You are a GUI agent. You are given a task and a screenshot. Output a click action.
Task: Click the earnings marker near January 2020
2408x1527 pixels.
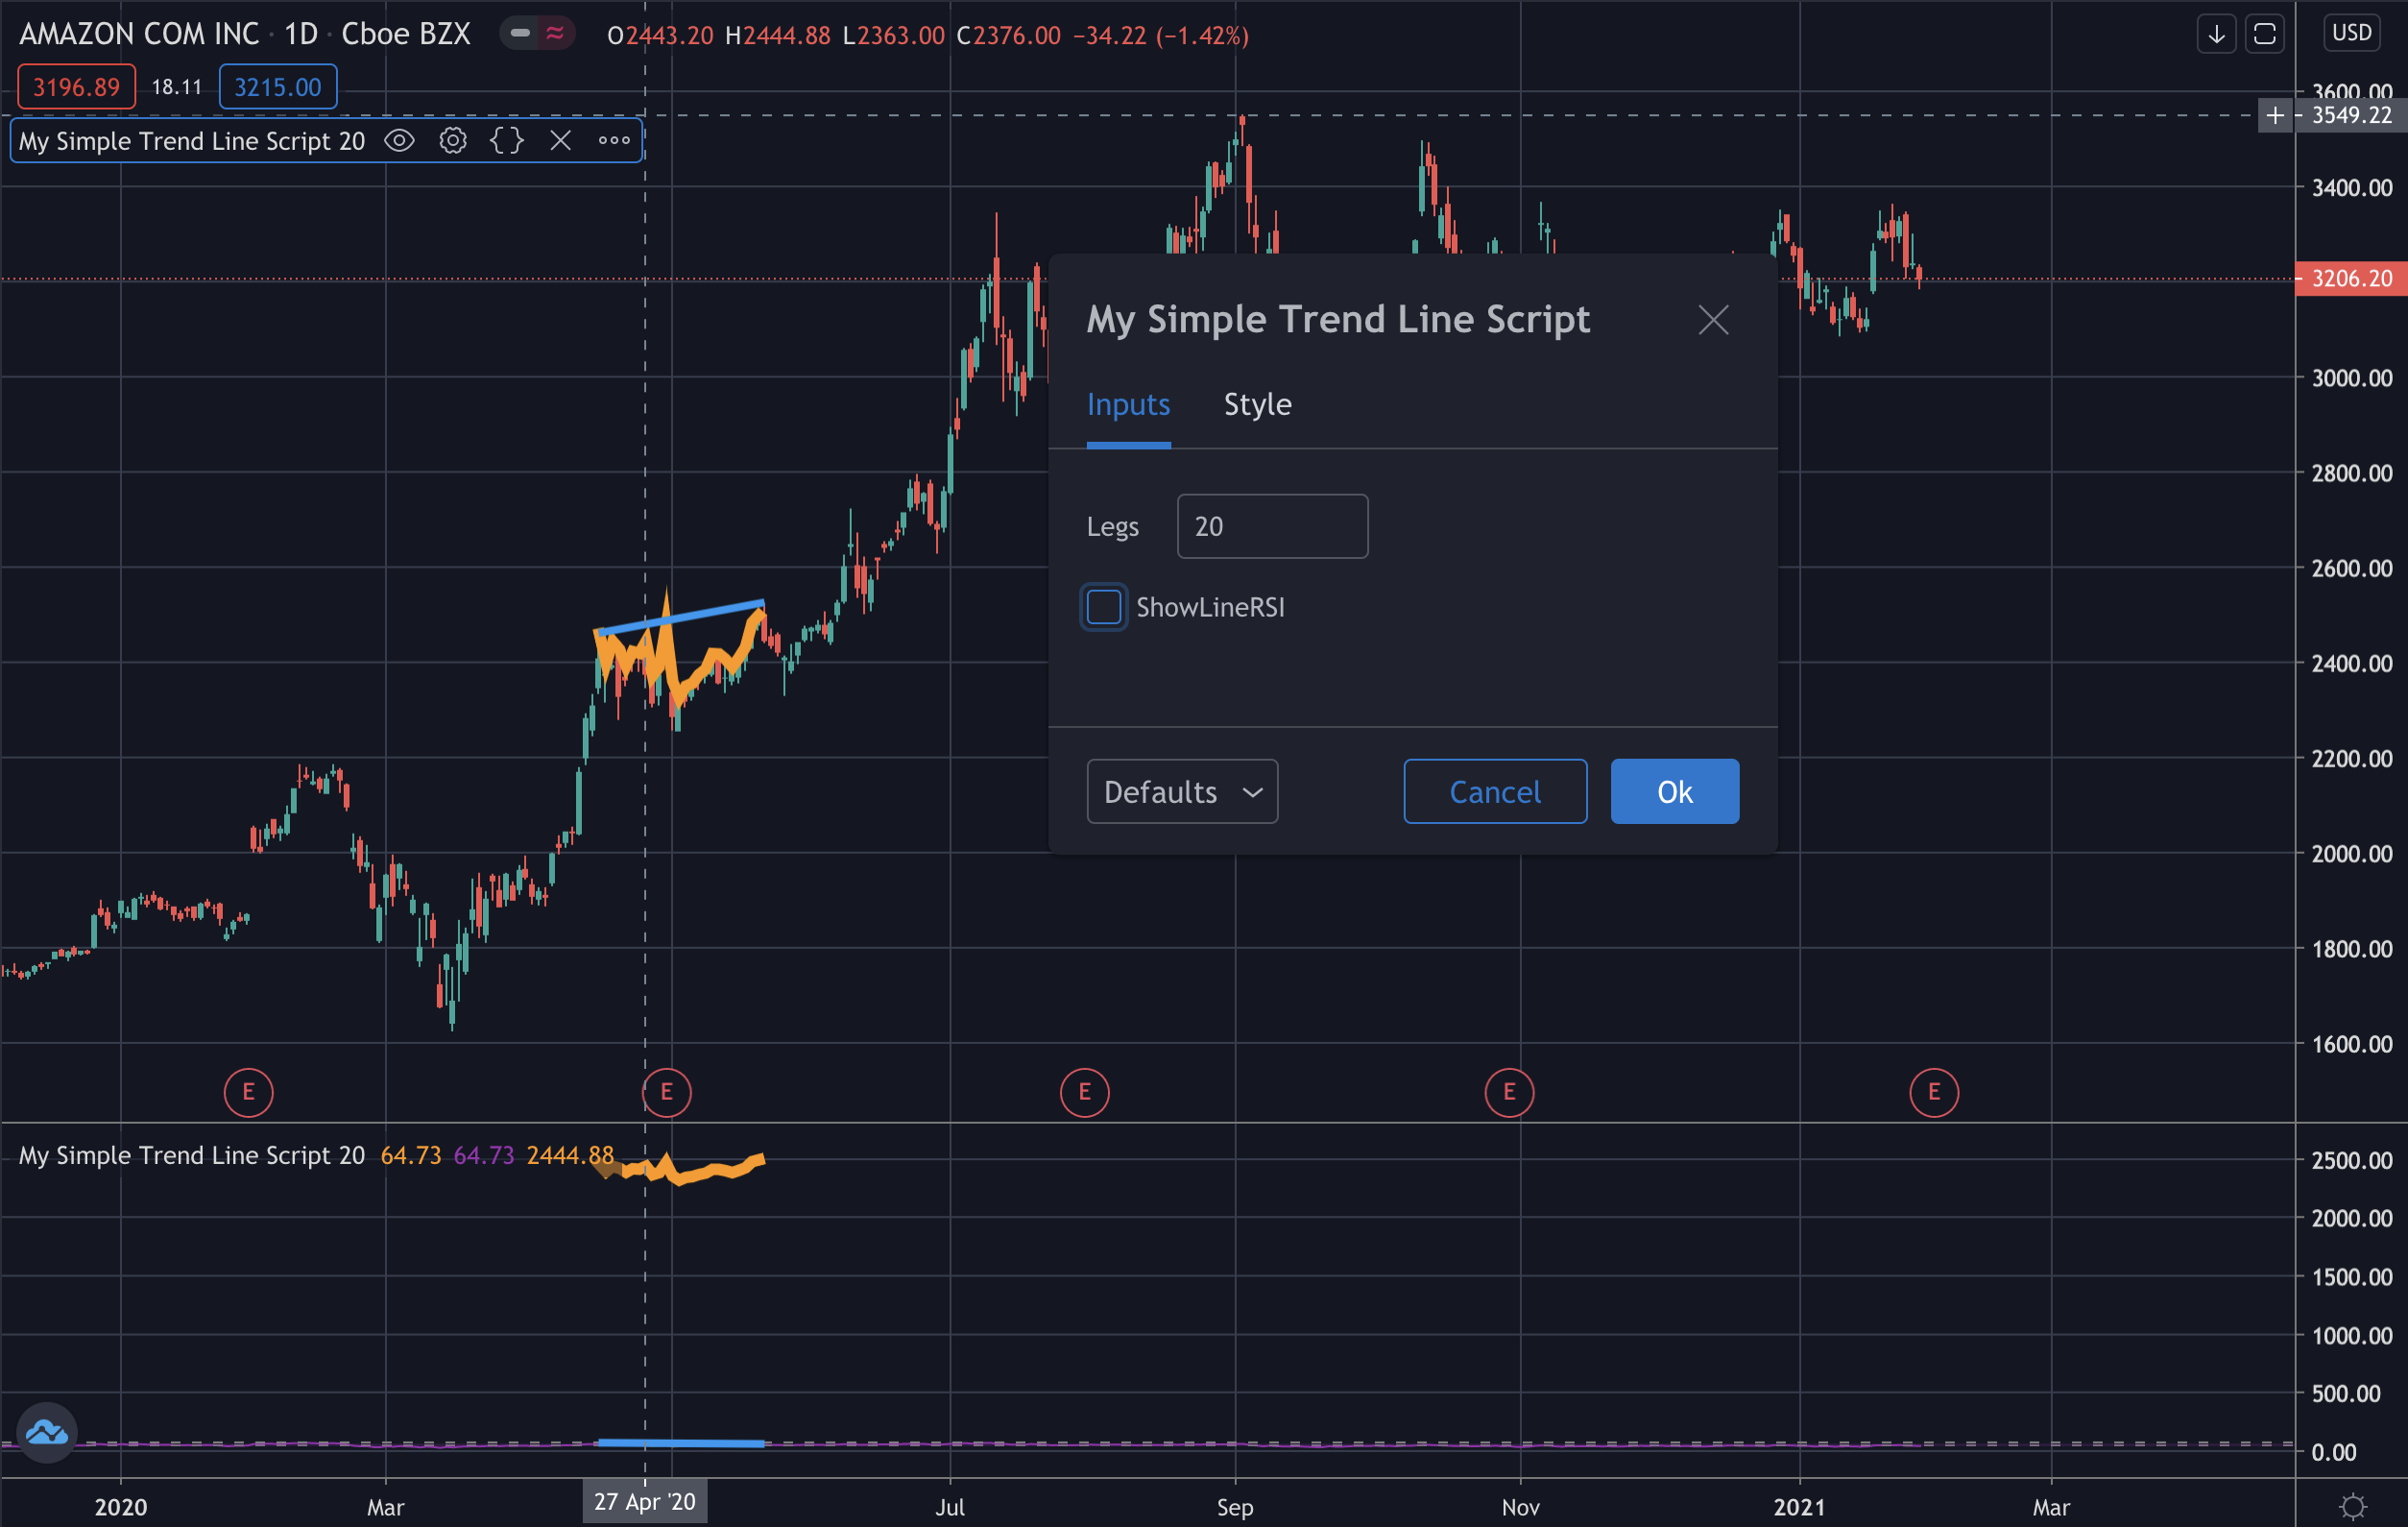click(x=249, y=1092)
